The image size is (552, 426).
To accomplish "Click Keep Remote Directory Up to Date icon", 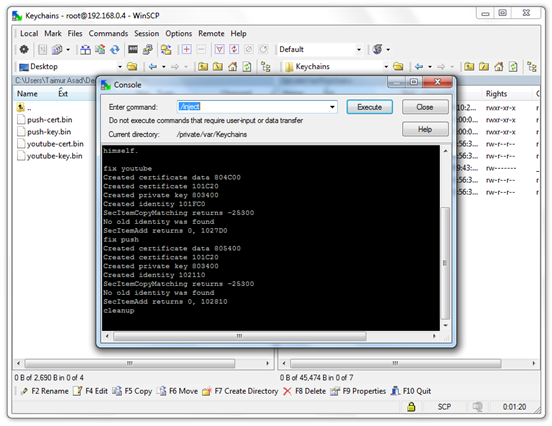I will [x=115, y=49].
